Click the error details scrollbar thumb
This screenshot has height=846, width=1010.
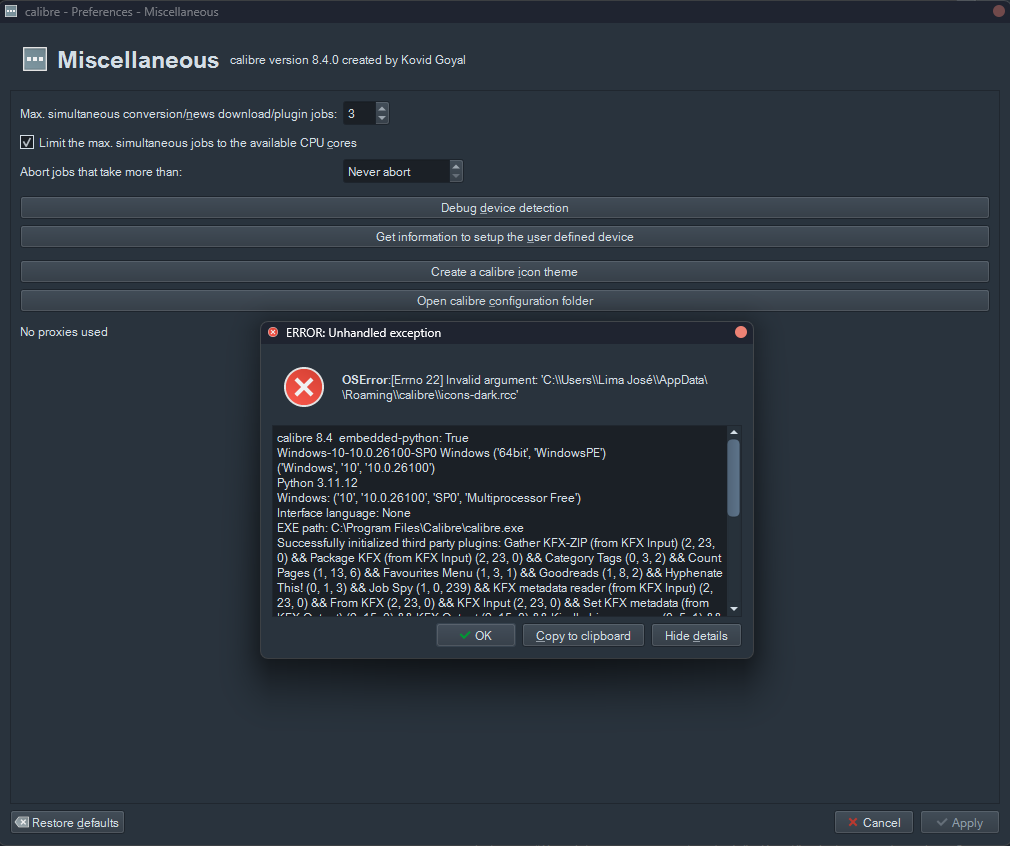(734, 477)
